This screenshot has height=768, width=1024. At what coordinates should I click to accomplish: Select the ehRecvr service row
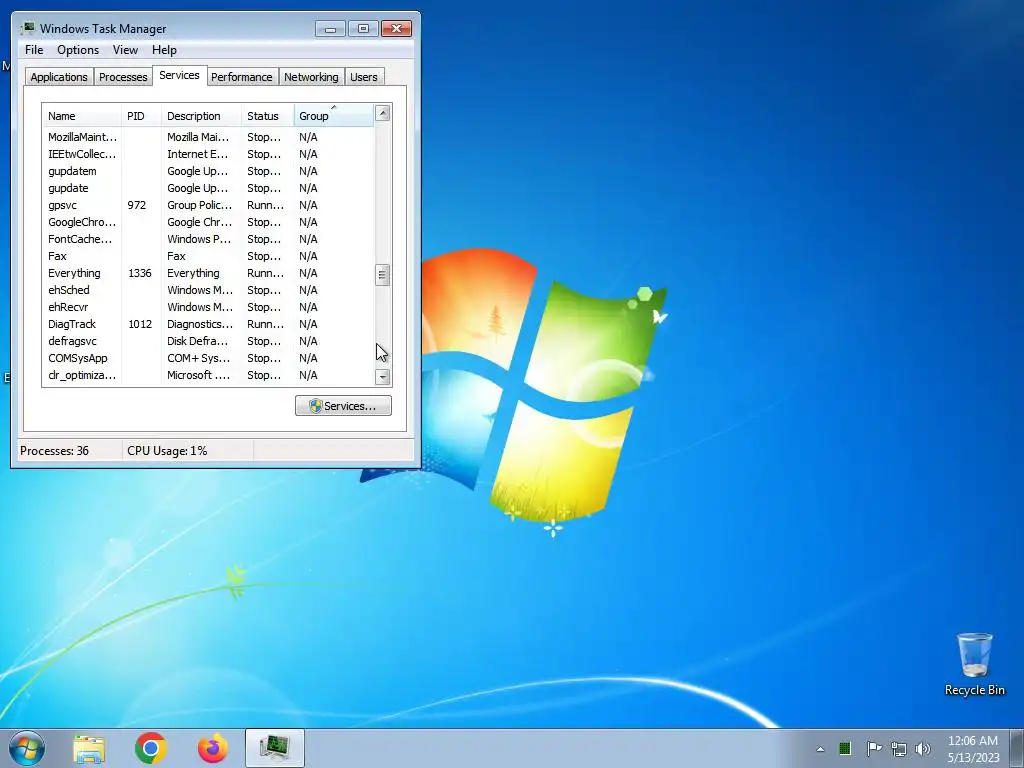click(x=208, y=307)
